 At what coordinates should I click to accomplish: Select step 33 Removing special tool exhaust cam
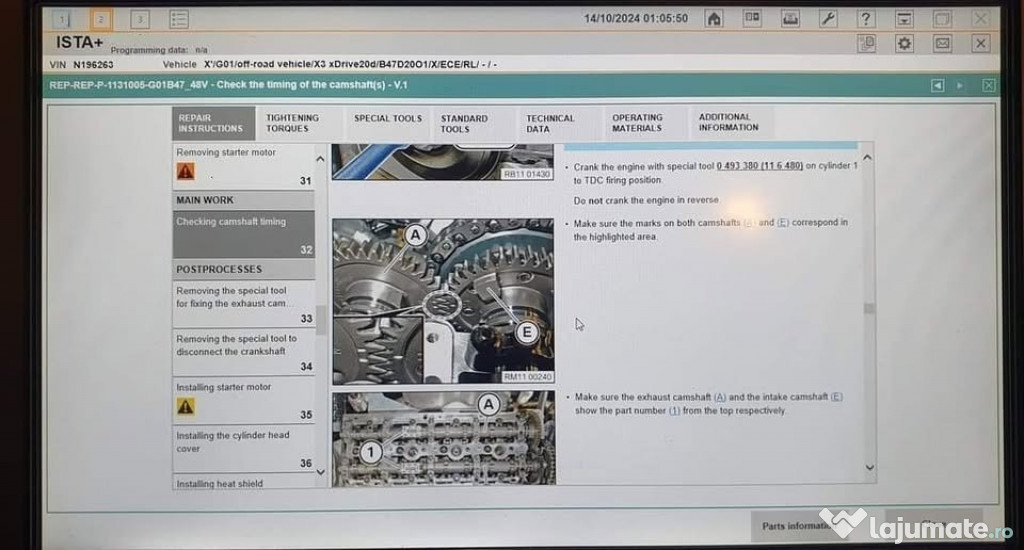click(x=243, y=304)
